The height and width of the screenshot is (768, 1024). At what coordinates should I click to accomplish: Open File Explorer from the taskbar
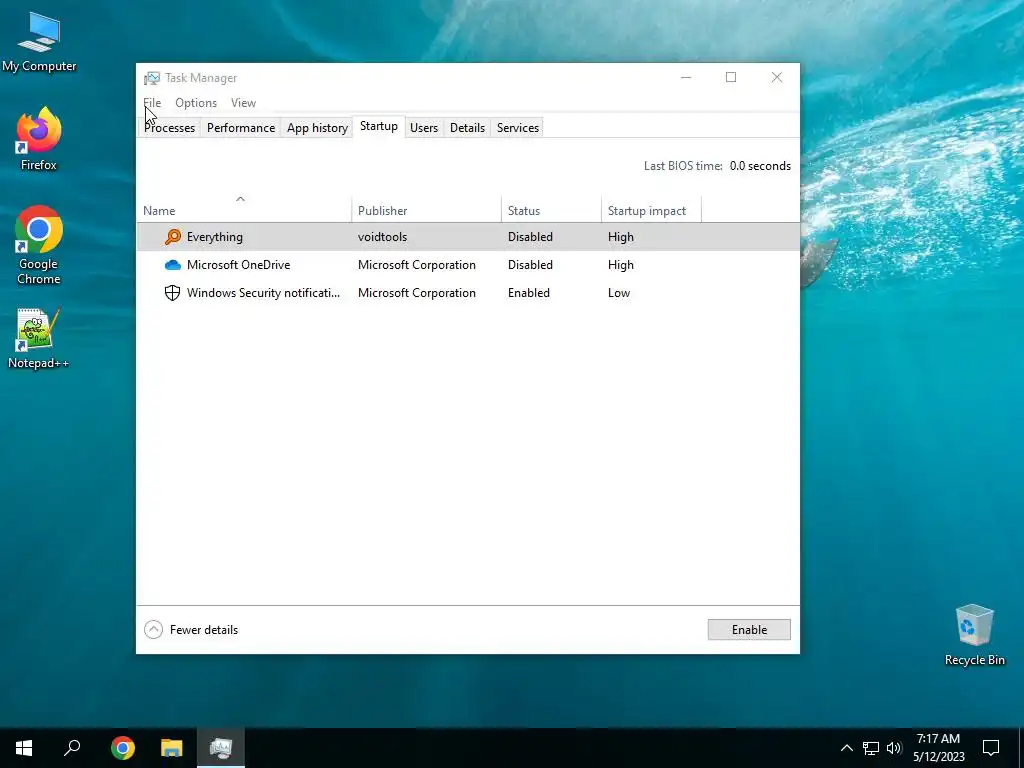172,748
